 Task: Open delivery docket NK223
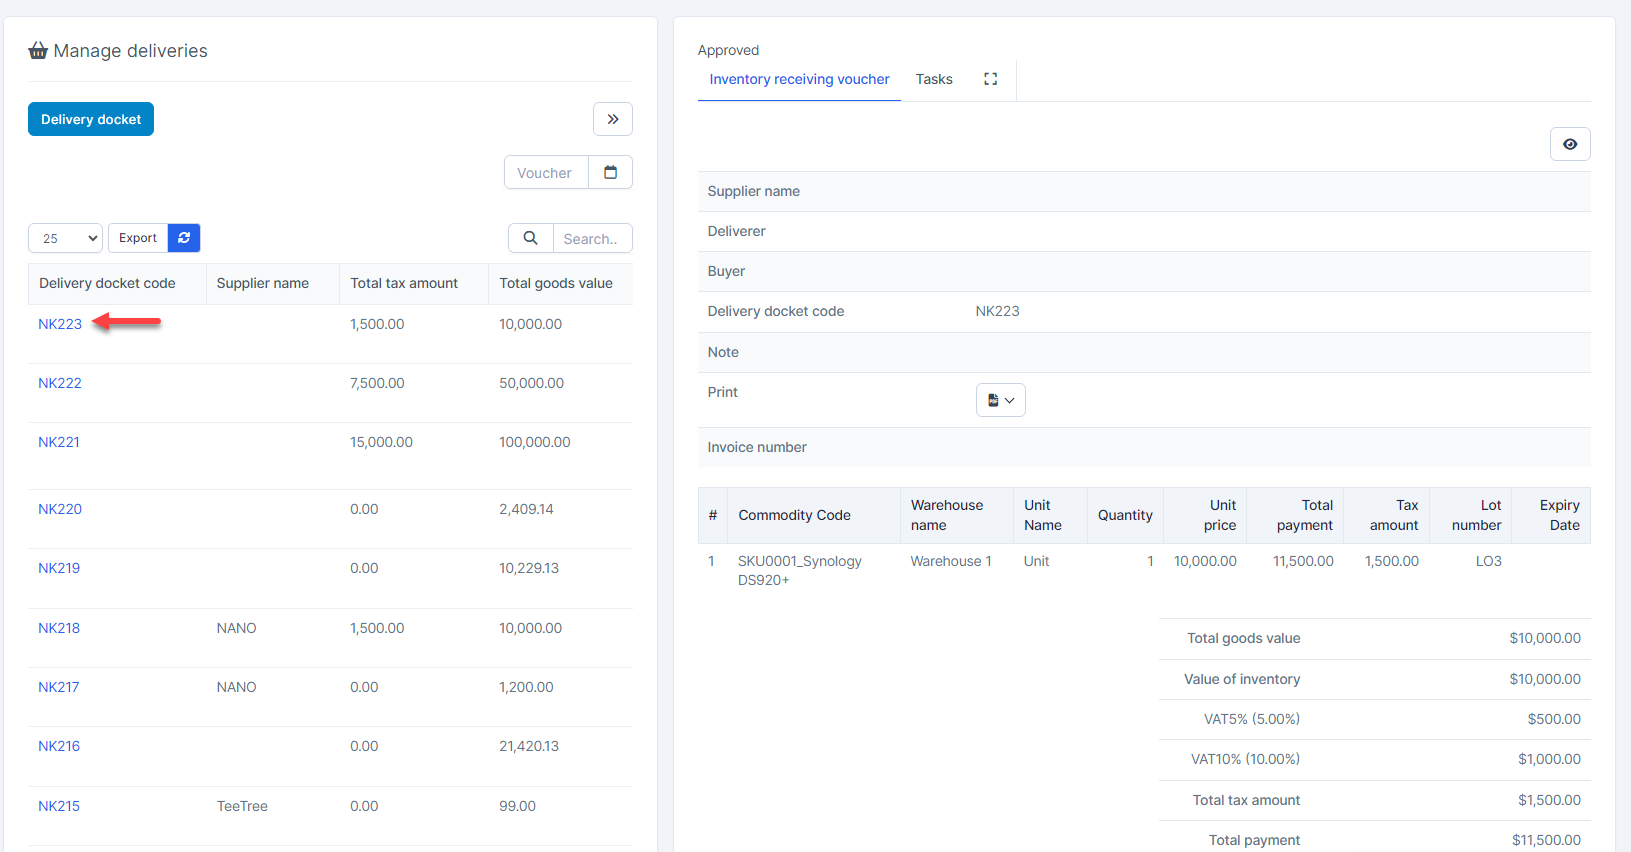click(x=60, y=324)
